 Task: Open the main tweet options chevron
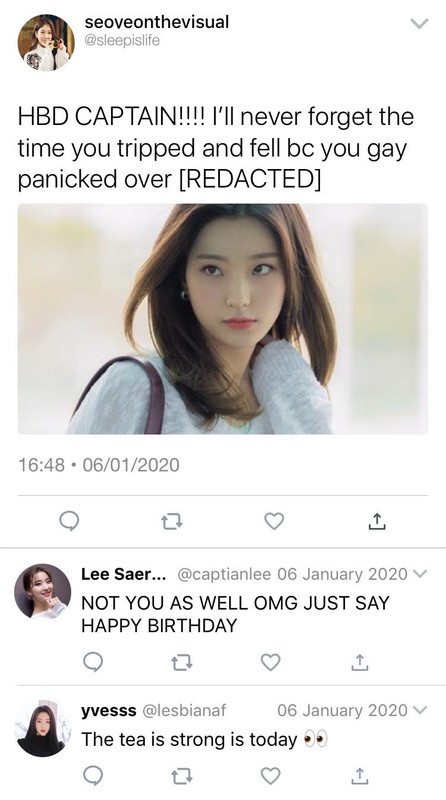pyautogui.click(x=419, y=23)
